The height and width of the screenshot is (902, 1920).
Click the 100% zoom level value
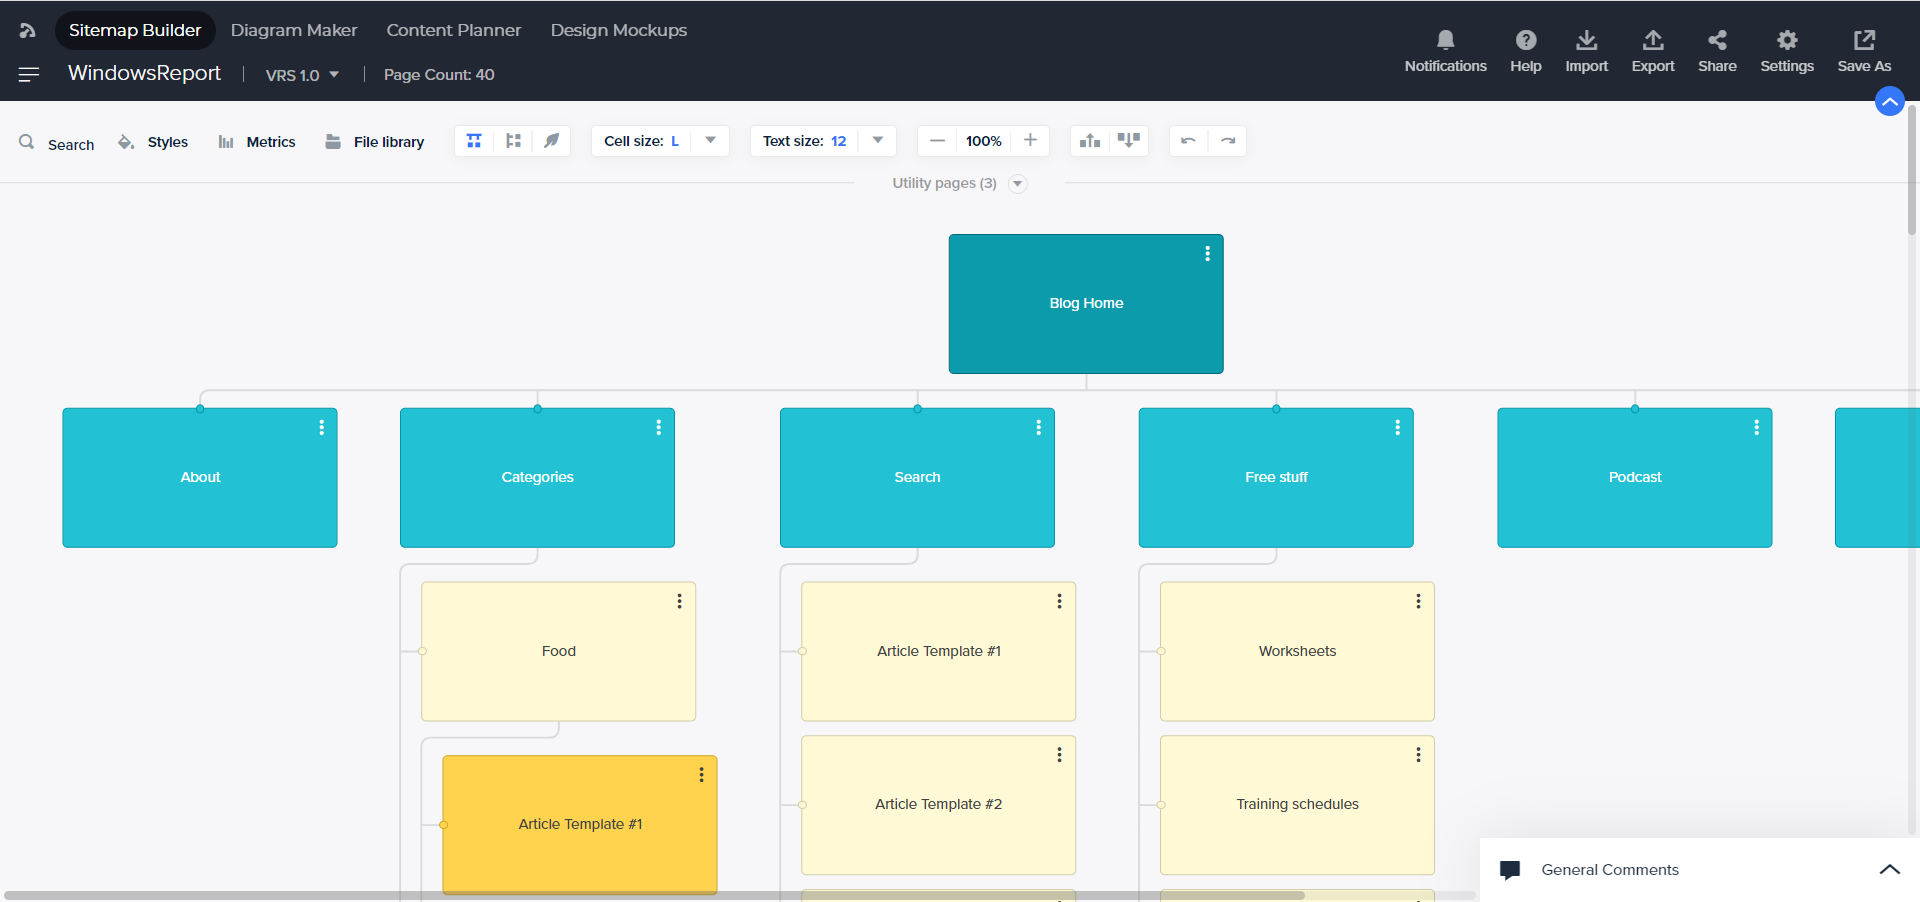point(984,141)
